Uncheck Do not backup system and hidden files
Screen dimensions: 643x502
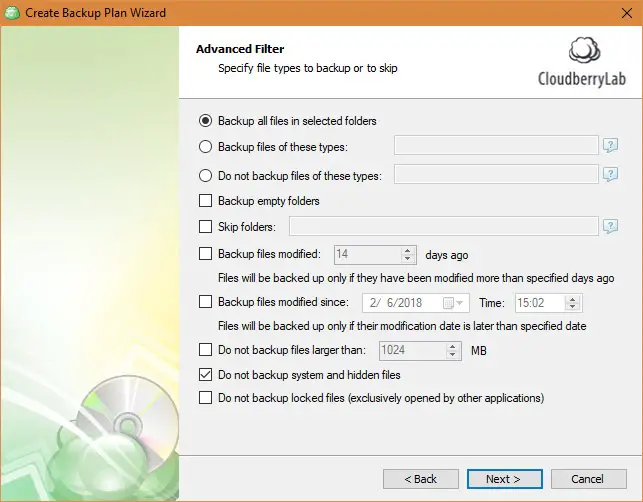pyautogui.click(x=205, y=374)
